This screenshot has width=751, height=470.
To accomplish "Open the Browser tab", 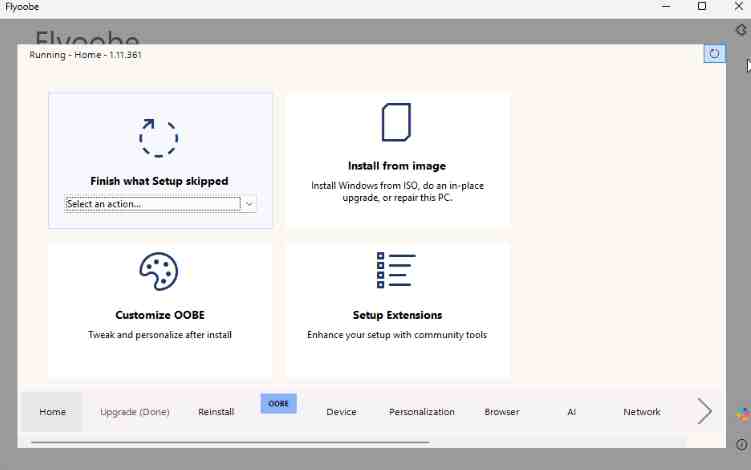I will coord(502,412).
